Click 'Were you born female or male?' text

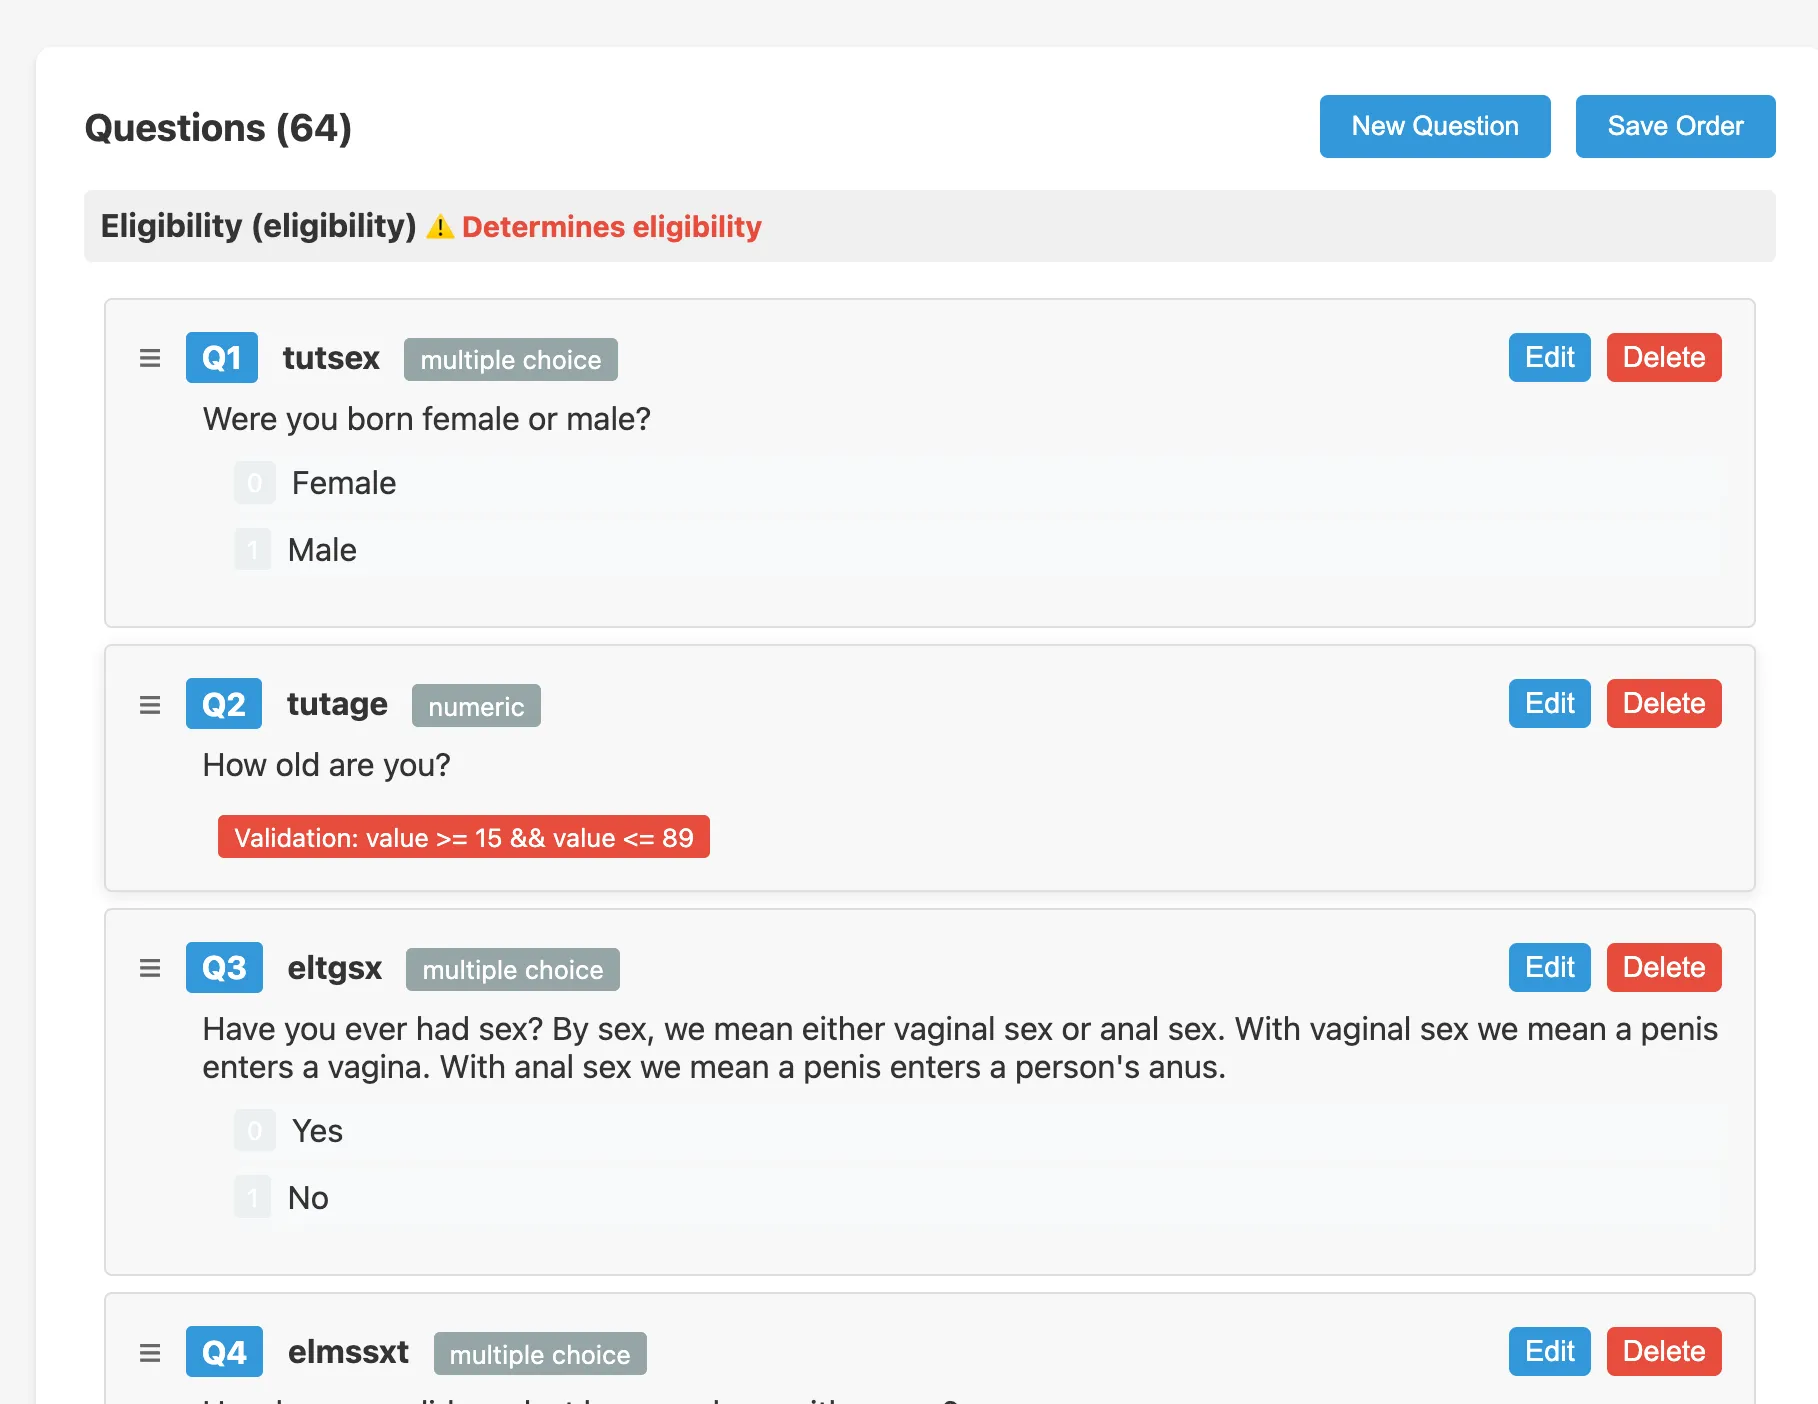point(427,419)
